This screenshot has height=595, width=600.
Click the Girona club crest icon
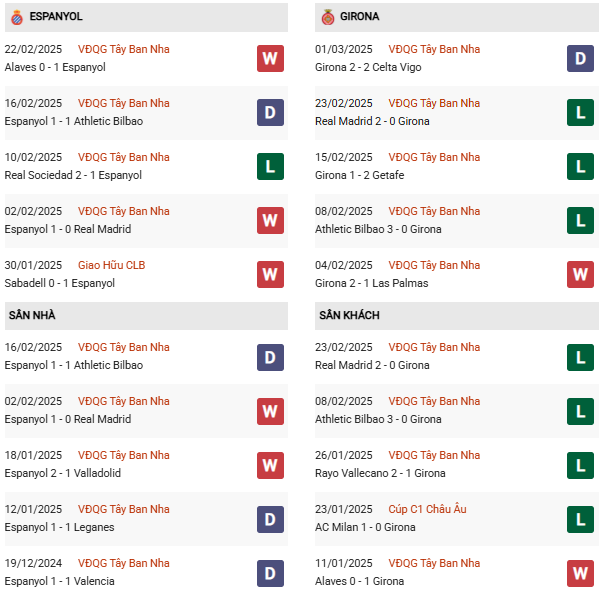pyautogui.click(x=327, y=17)
